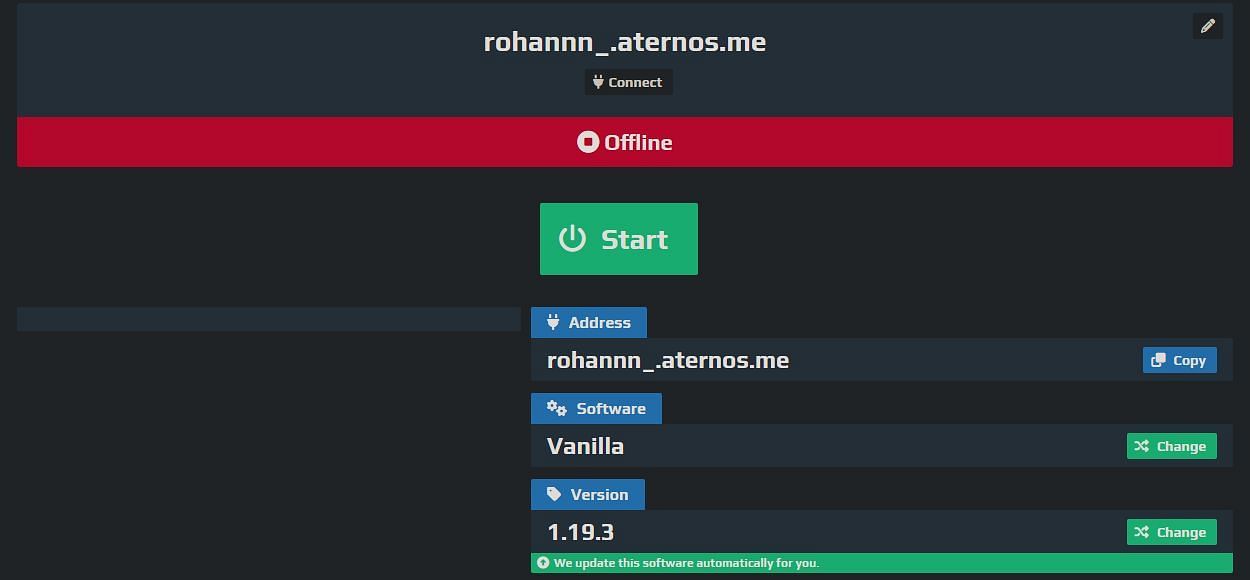The height and width of the screenshot is (580, 1250).
Task: Click the plug icon in the Connect button
Action: point(598,82)
